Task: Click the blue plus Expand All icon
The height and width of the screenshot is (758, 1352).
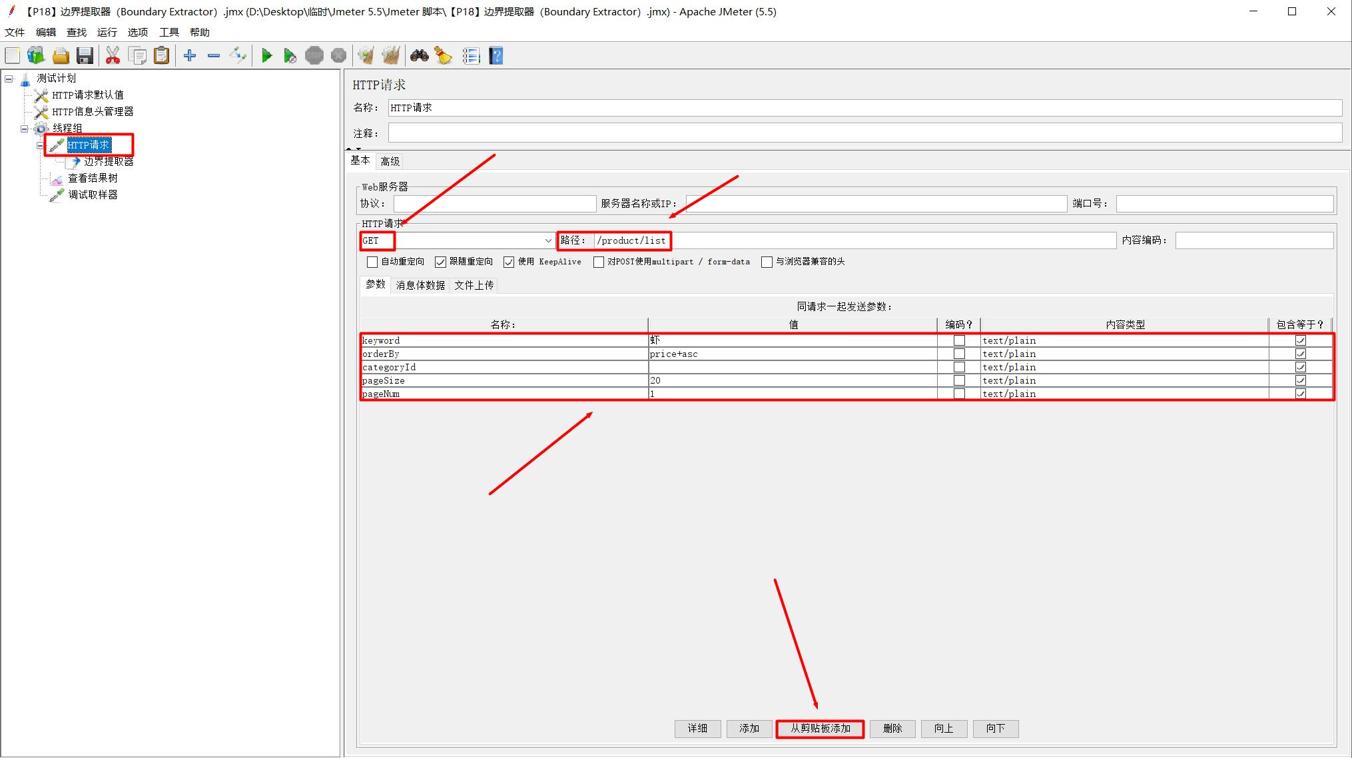Action: tap(189, 56)
